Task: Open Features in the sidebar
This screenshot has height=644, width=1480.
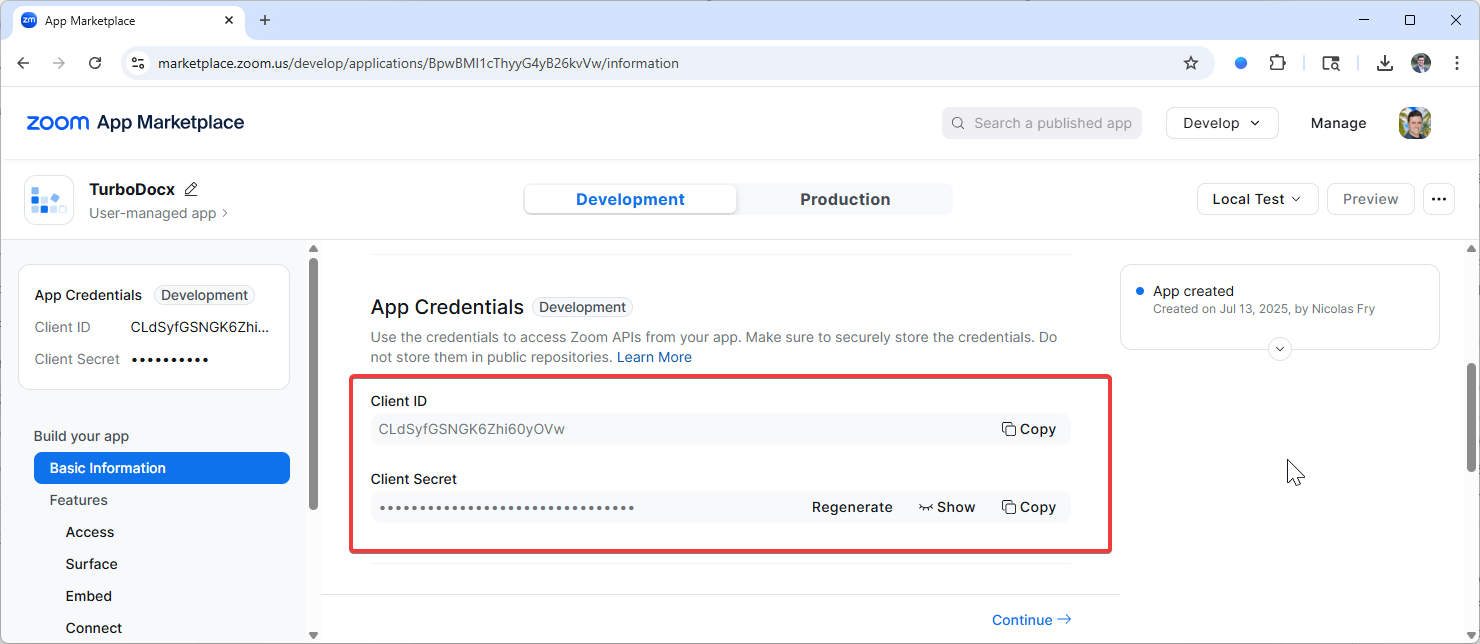Action: [79, 500]
